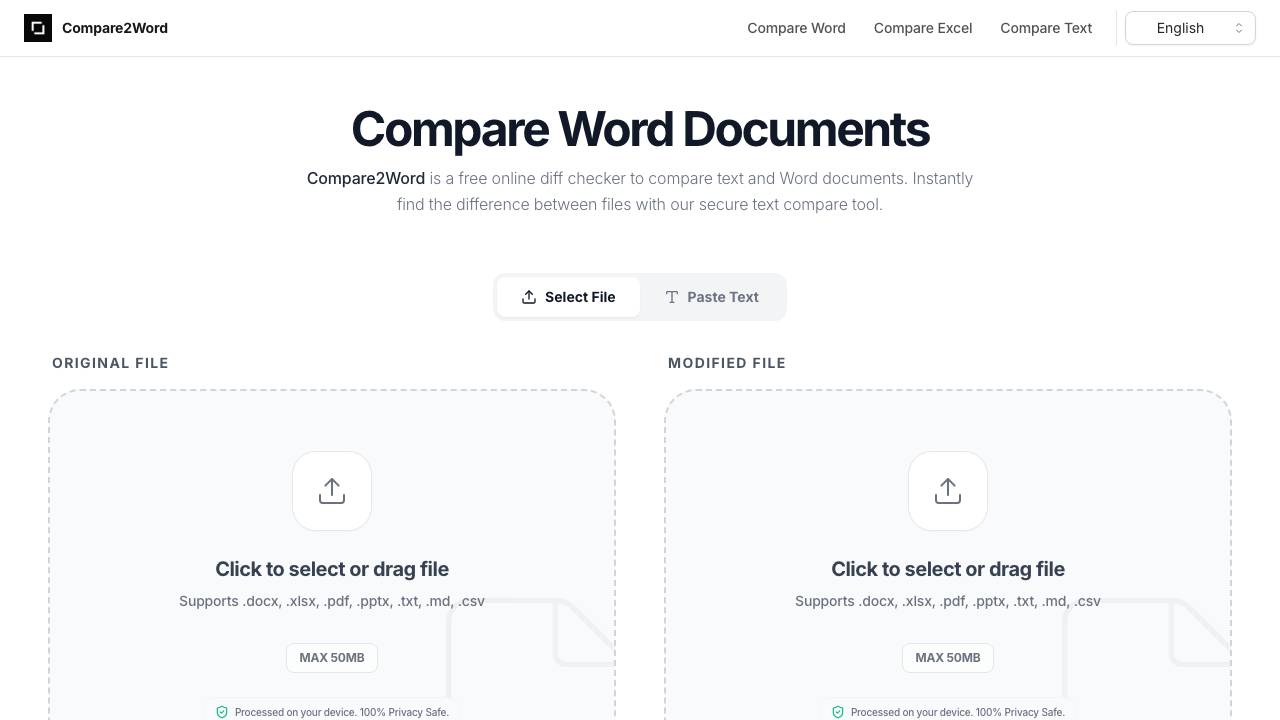
Task: Click the text icon in Paste Text tab
Action: [x=672, y=297]
